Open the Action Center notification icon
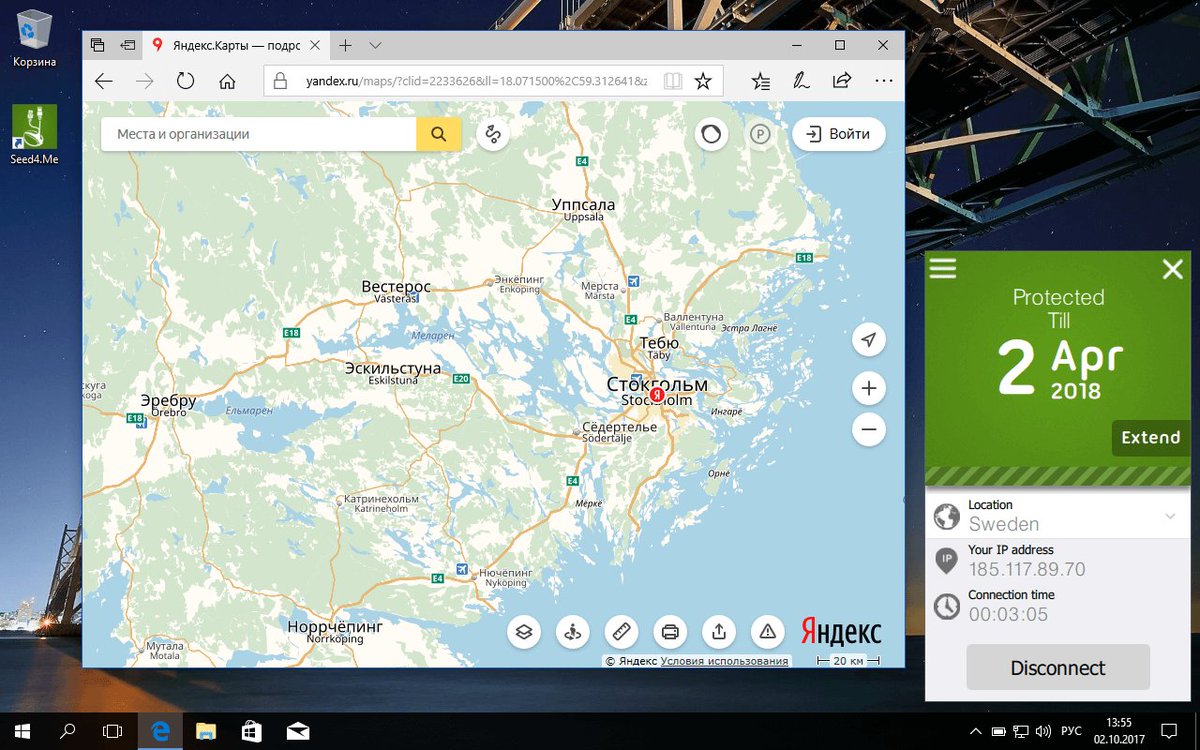Viewport: 1200px width, 750px height. [1168, 731]
